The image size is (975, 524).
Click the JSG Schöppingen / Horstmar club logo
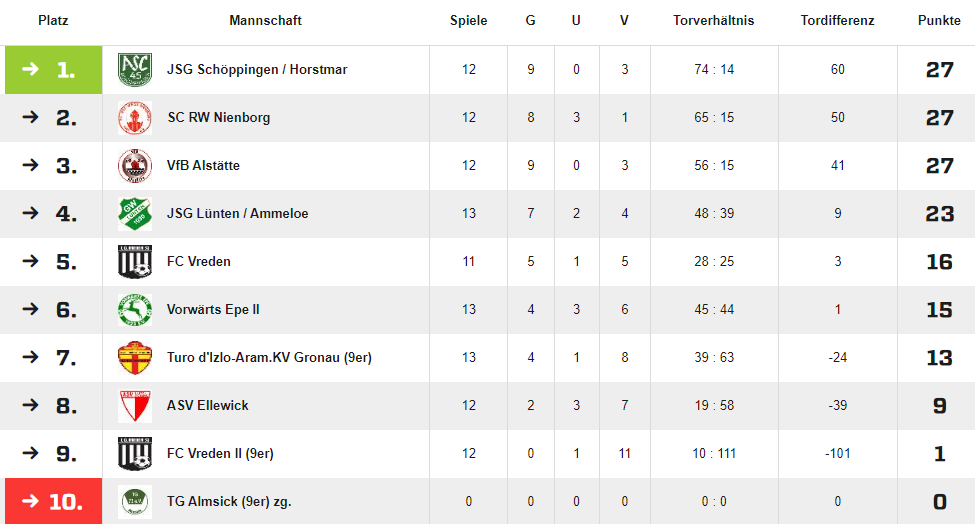(135, 70)
